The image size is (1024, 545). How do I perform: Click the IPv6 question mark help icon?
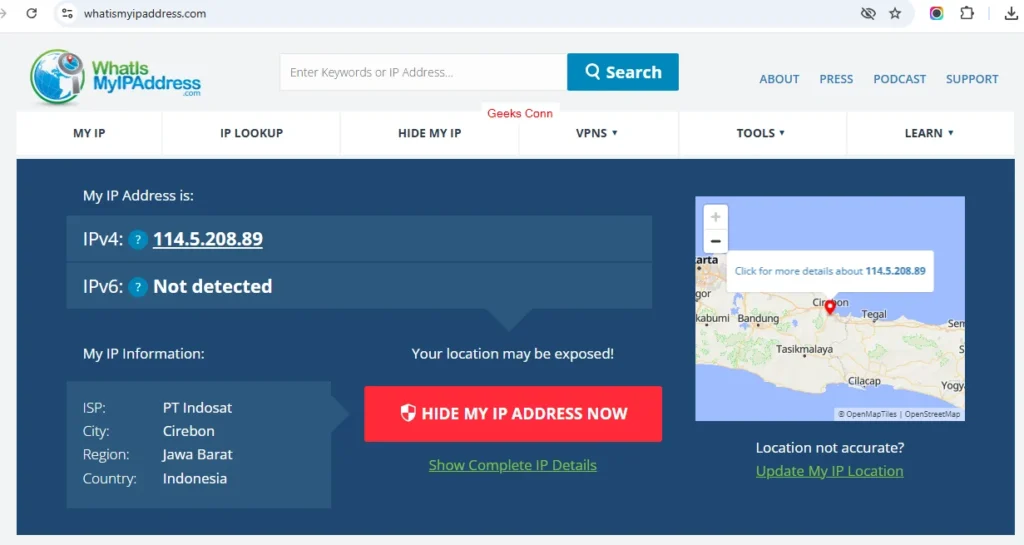[x=138, y=287]
